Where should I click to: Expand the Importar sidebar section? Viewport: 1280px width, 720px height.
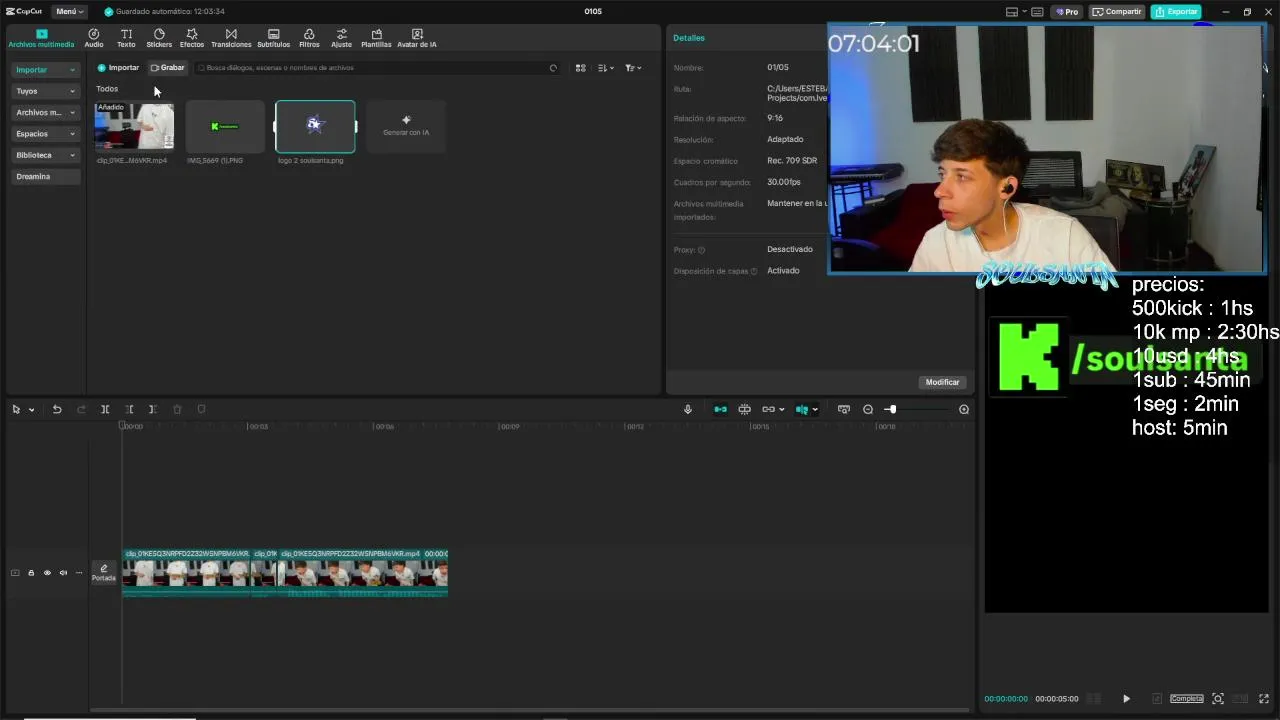click(x=45, y=70)
